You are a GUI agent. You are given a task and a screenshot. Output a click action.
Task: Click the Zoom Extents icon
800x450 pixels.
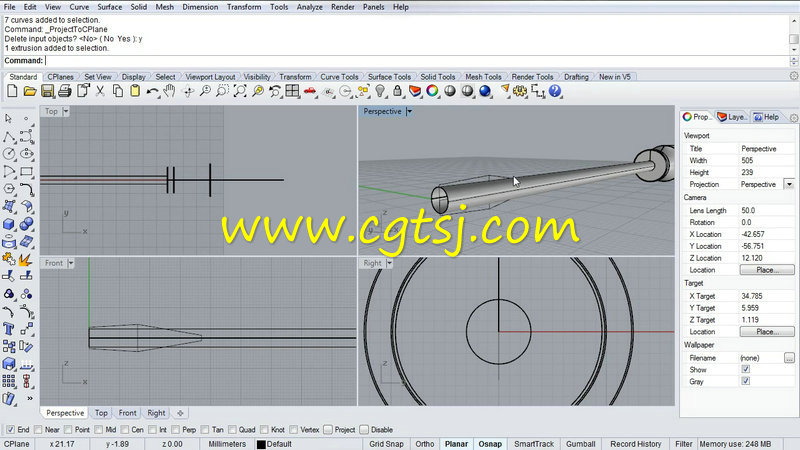pos(240,91)
